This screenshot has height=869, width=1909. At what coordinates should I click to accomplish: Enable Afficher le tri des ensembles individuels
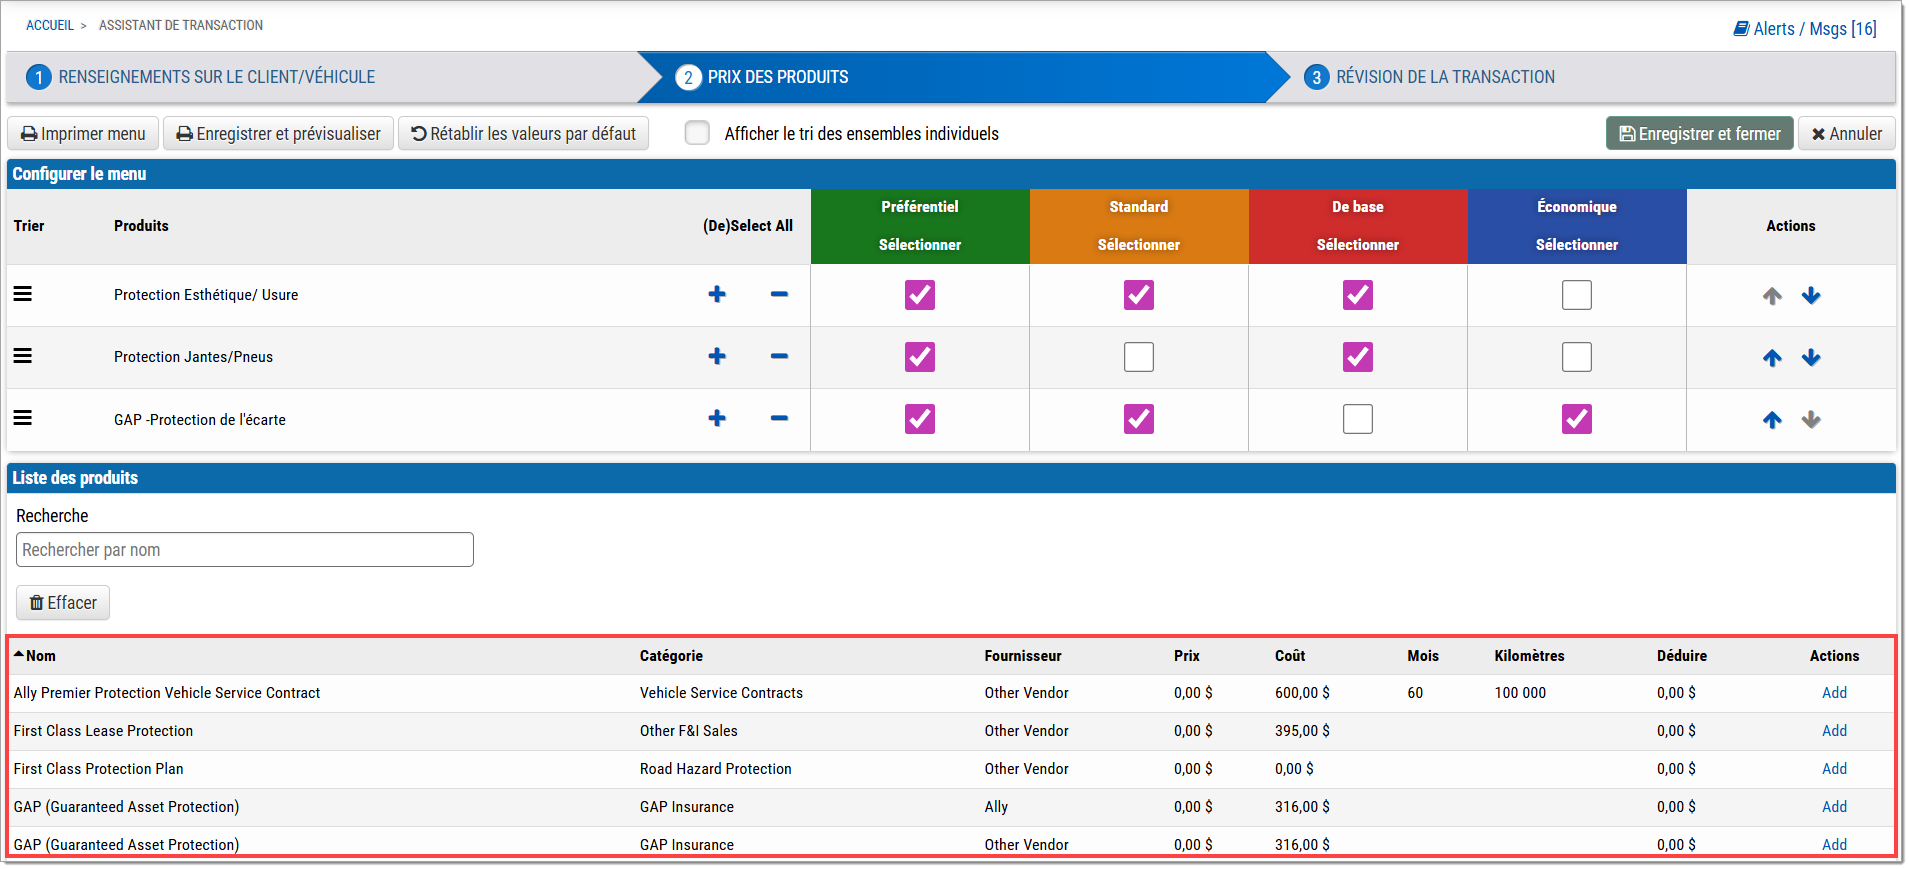(x=697, y=133)
